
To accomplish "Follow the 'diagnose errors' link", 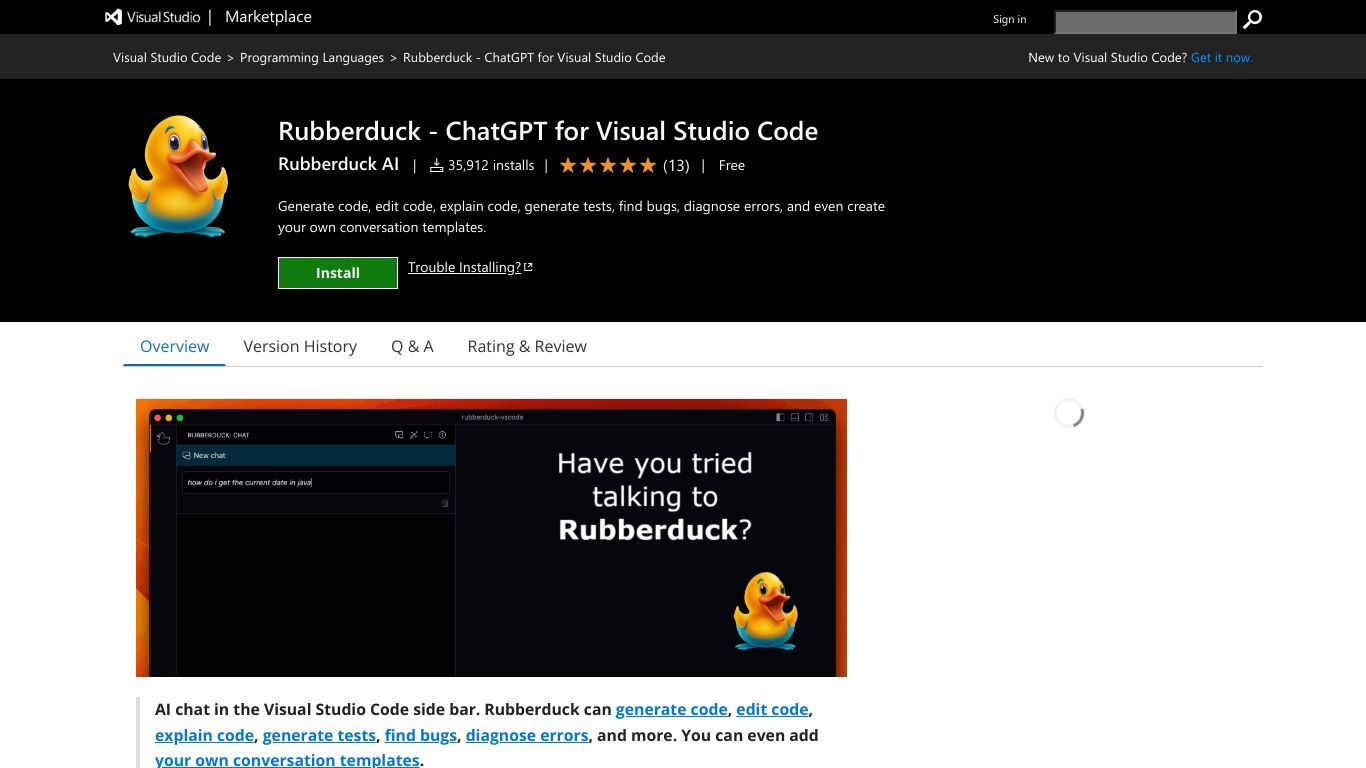I will click(x=527, y=735).
